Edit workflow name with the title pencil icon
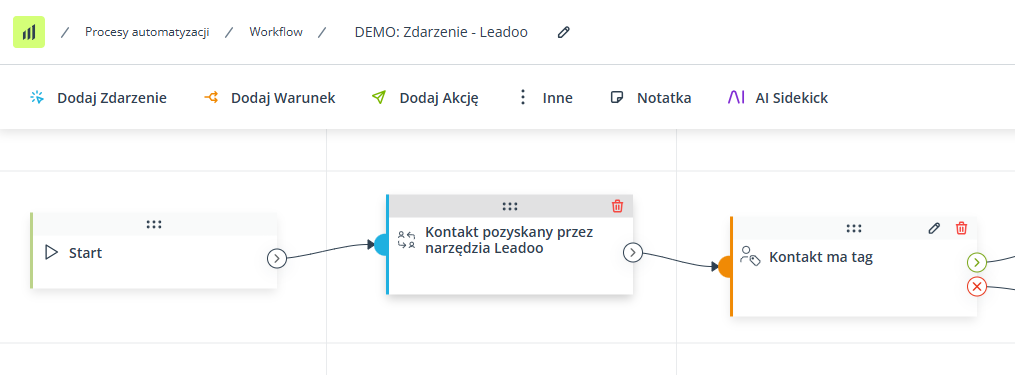Screen dimensions: 1015x375 564,32
